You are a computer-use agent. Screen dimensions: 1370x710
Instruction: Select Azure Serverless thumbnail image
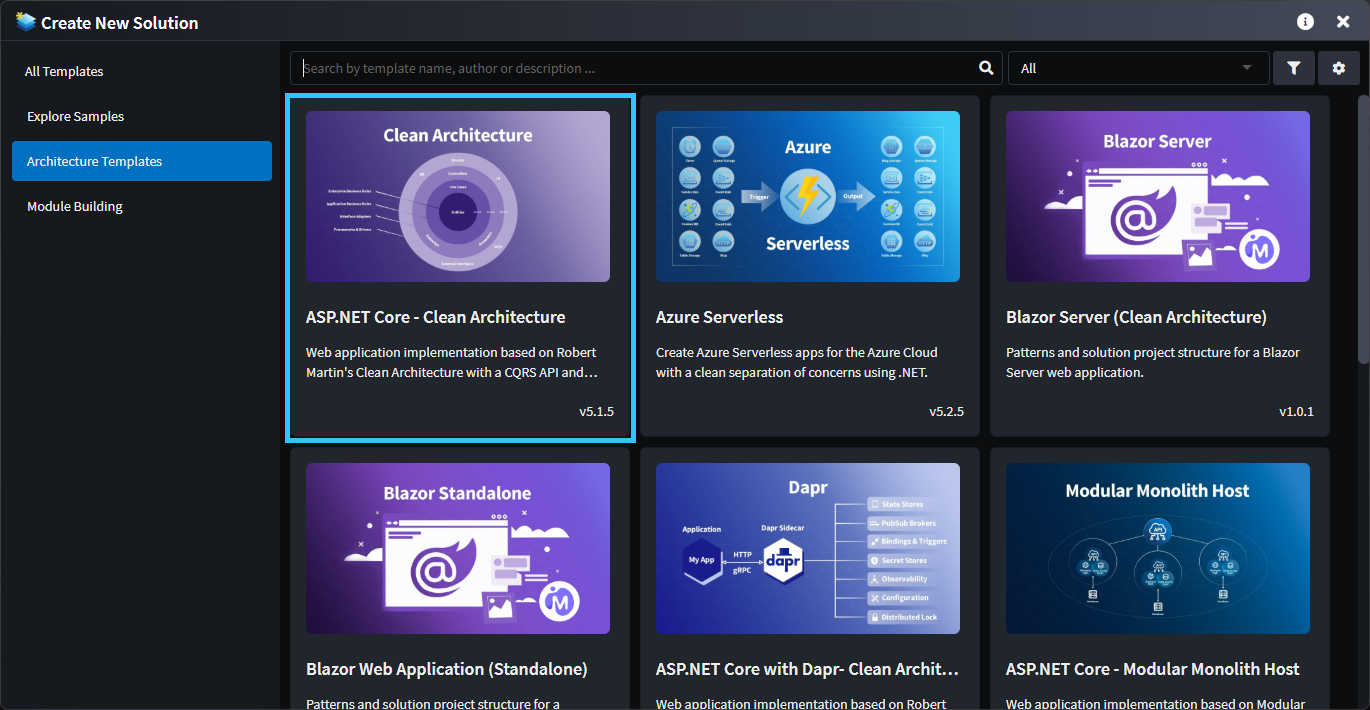point(808,196)
